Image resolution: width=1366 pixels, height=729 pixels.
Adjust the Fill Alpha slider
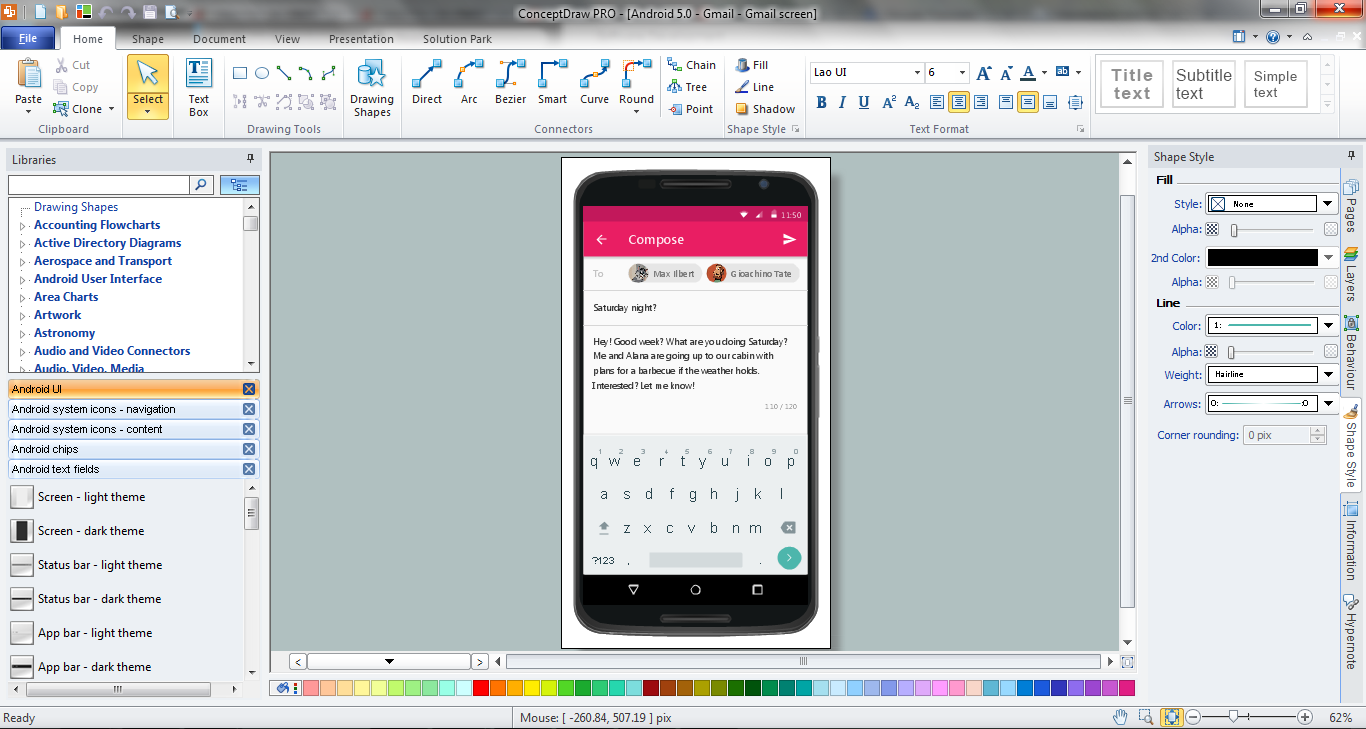click(1235, 230)
